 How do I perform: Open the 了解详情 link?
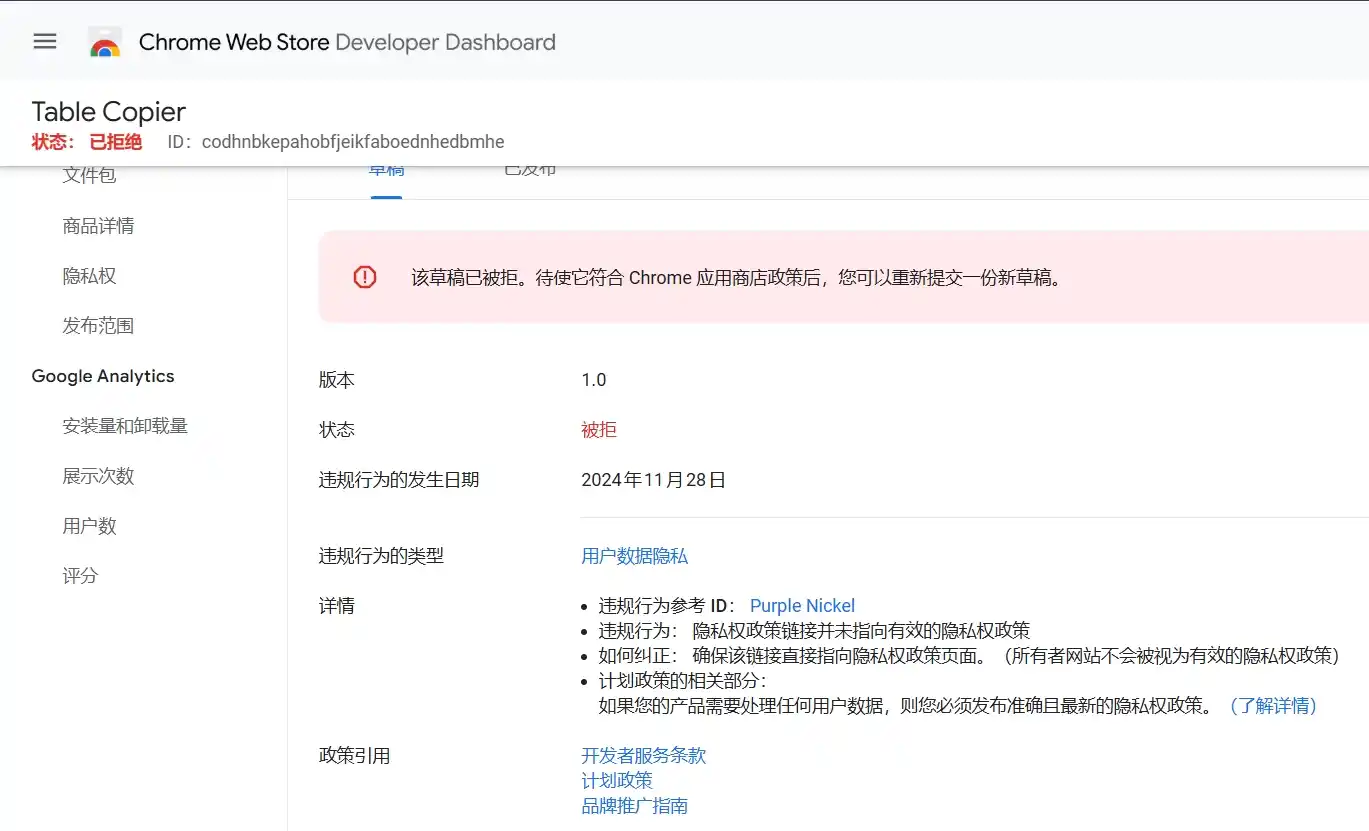coord(1273,706)
